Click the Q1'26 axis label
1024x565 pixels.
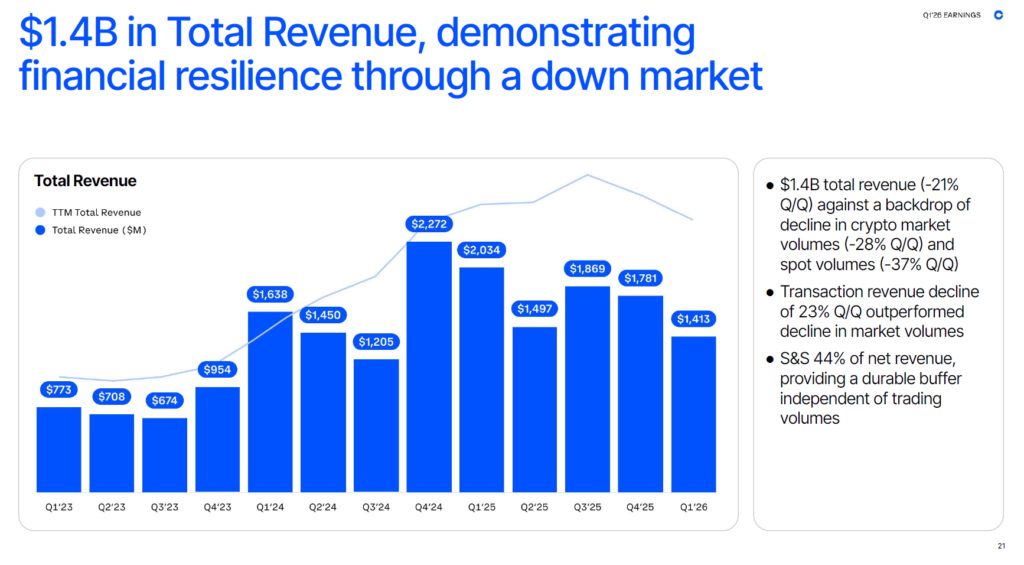click(694, 507)
